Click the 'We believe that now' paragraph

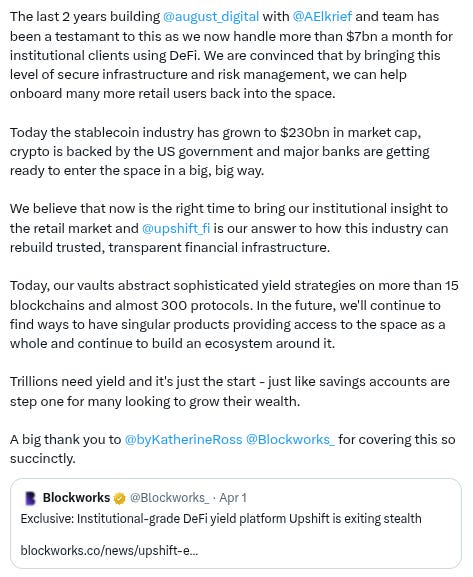[229, 228]
